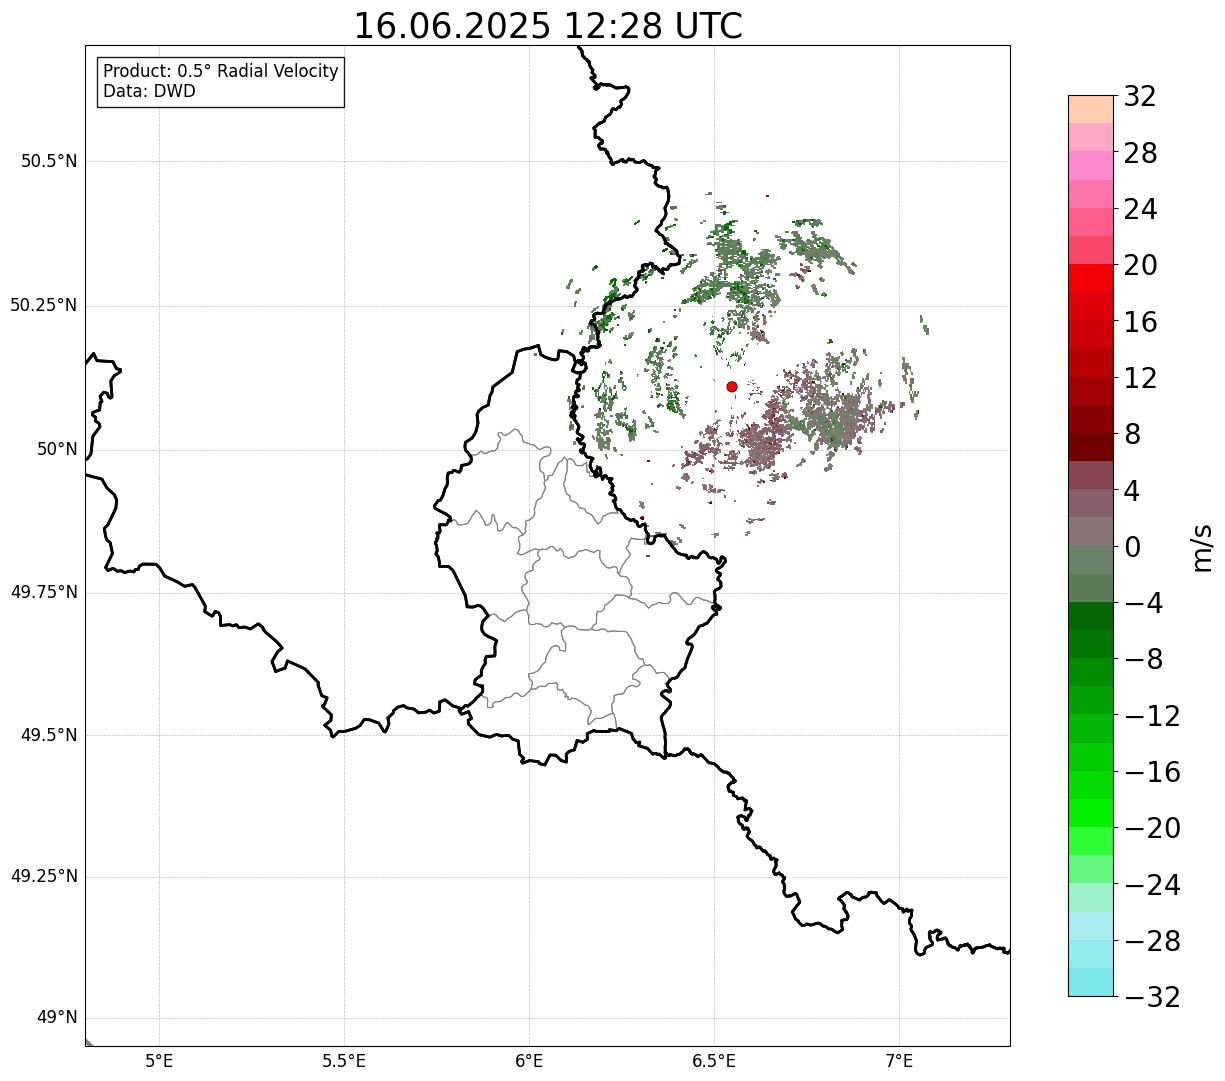This screenshot has height=1081, width=1225.
Task: Click the colorbar tick label 24
Action: pyautogui.click(x=1140, y=210)
